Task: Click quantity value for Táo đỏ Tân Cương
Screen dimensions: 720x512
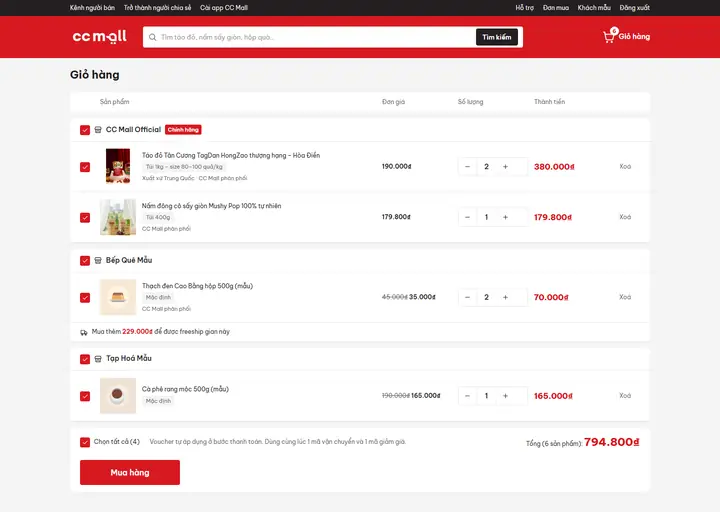Action: click(486, 167)
